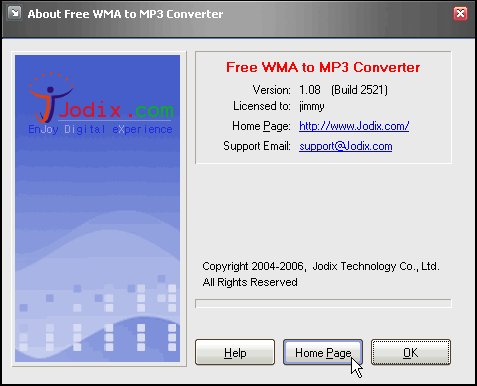Screen dimensions: 477x386
Task: Click the About Free WMA to MP3 Converter title
Action: 125,14
